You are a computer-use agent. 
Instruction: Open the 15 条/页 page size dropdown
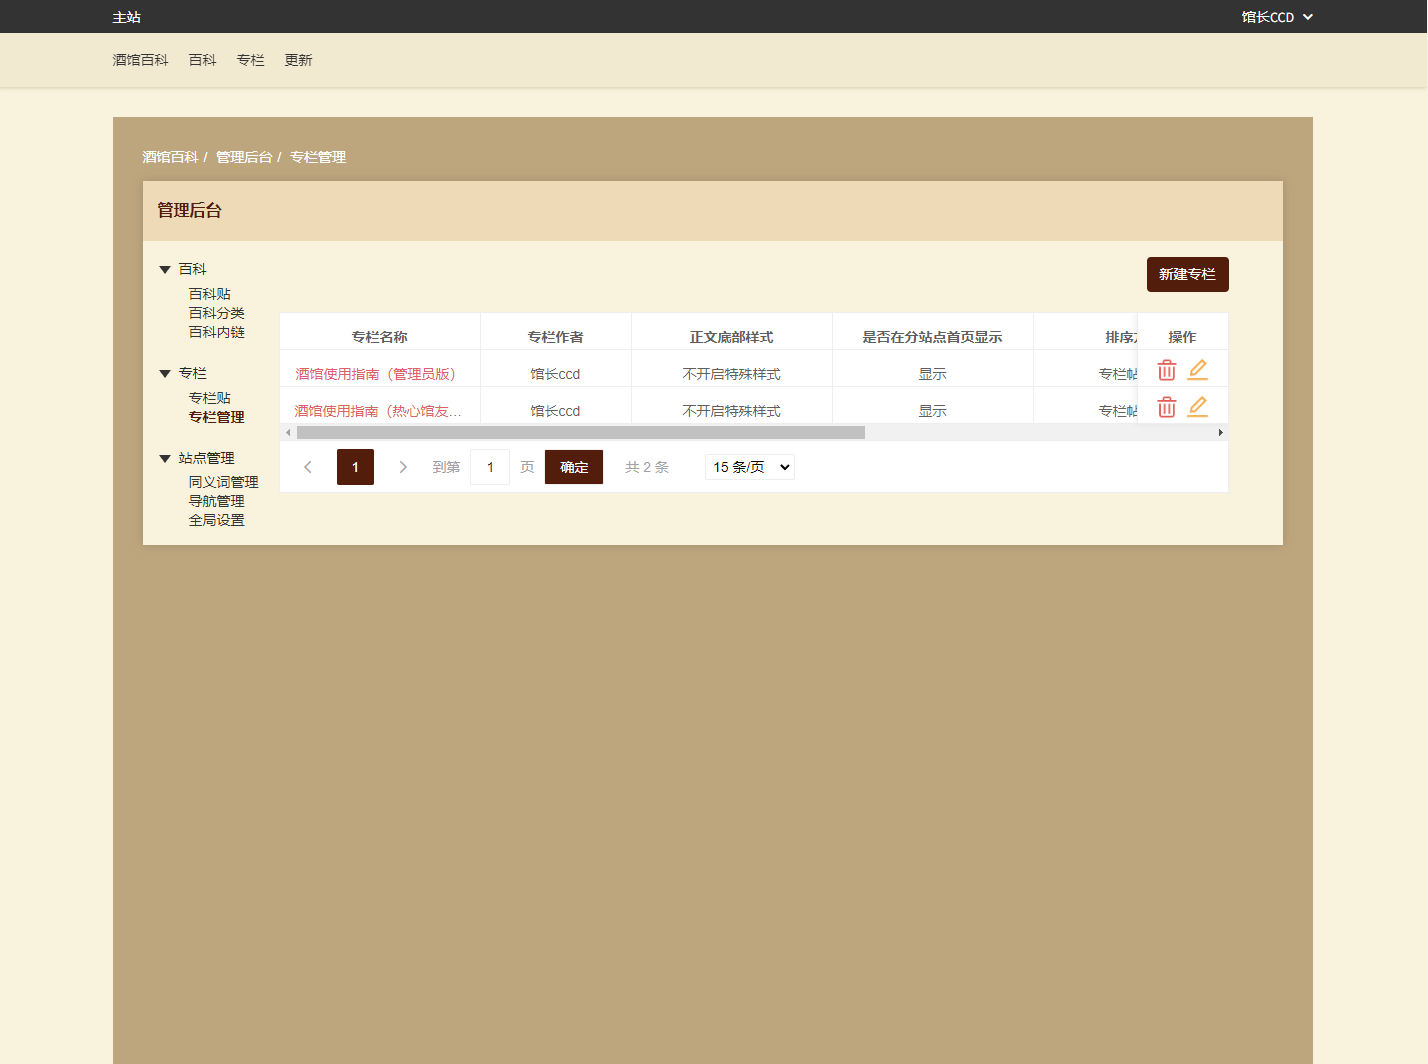[750, 467]
